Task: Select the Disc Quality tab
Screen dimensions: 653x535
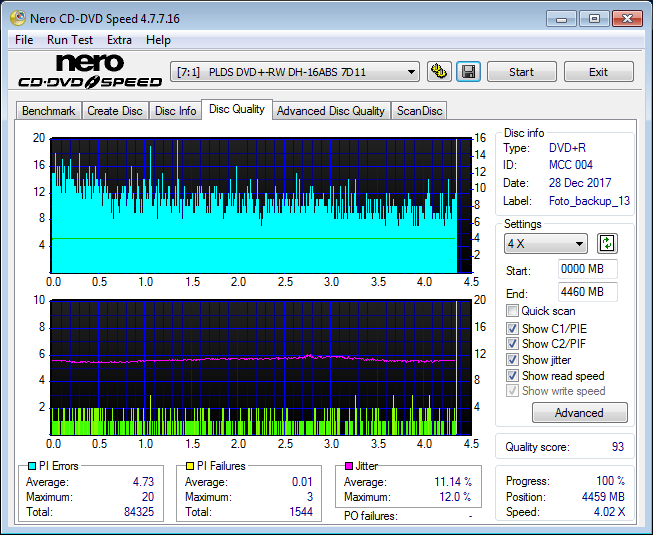Action: (x=237, y=109)
